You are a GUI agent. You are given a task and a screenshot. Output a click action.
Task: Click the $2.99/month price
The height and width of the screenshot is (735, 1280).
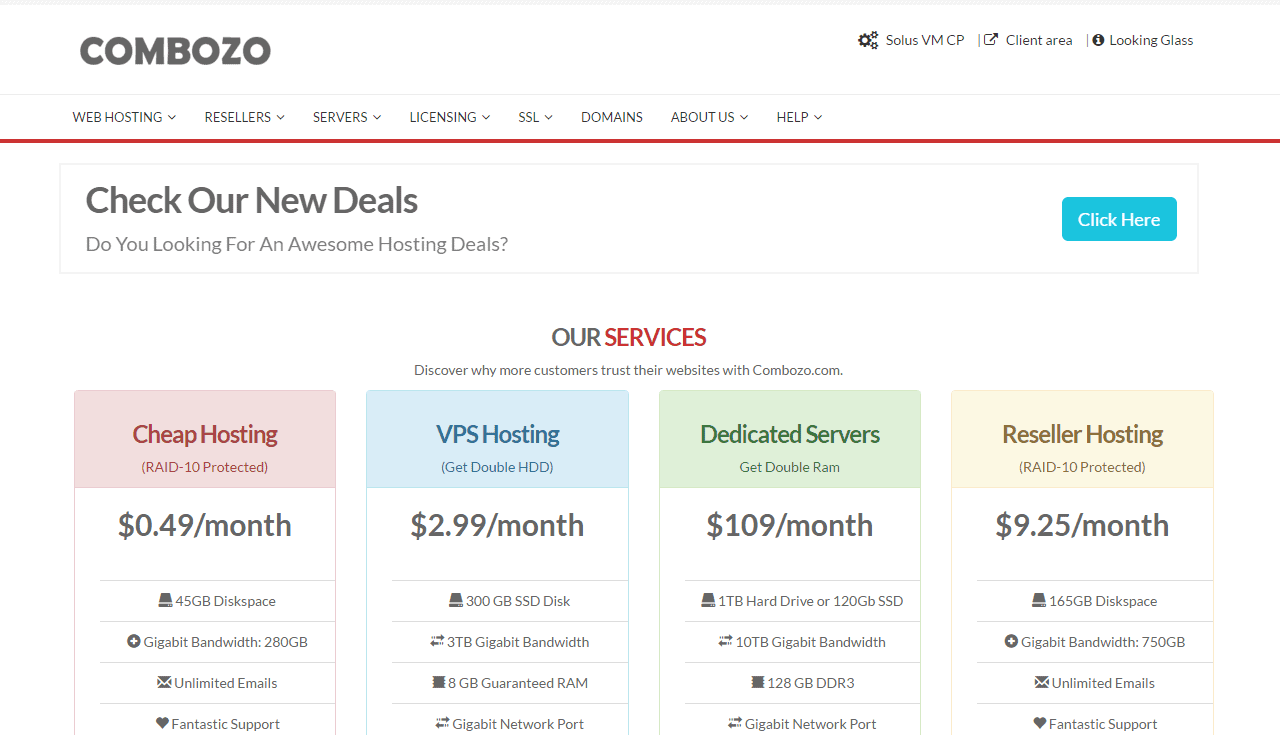click(x=497, y=525)
